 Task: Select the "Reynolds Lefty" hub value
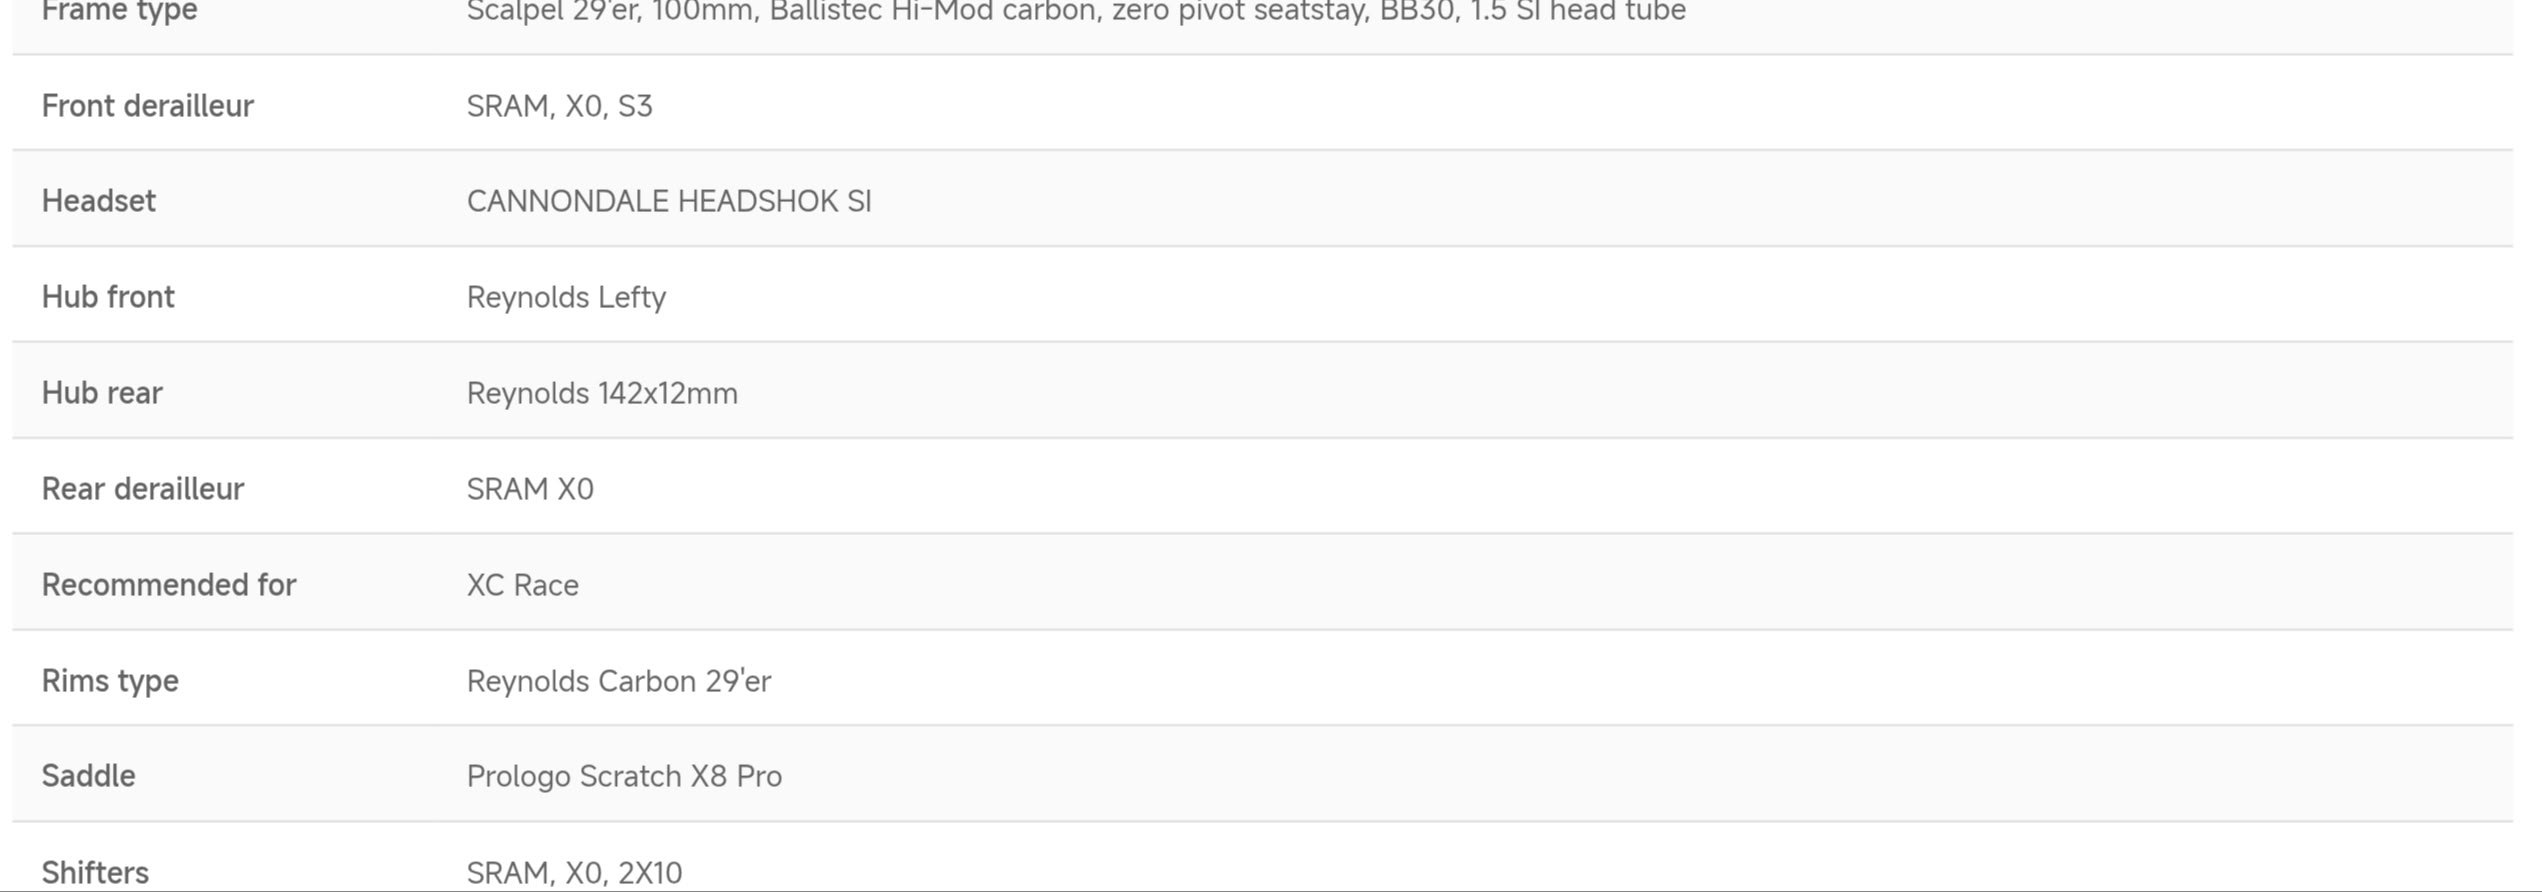[x=566, y=297]
